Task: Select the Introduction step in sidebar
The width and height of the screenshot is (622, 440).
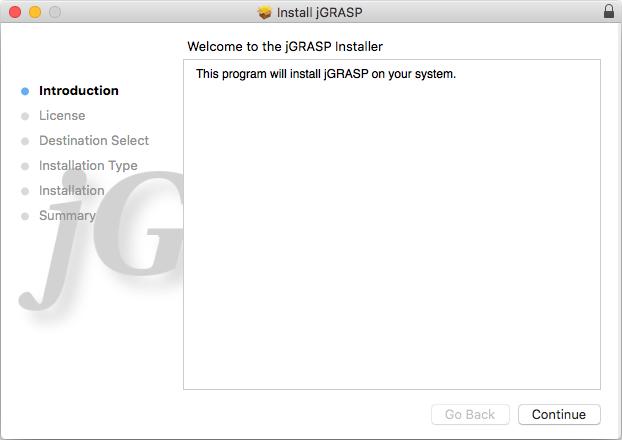Action: click(x=78, y=91)
